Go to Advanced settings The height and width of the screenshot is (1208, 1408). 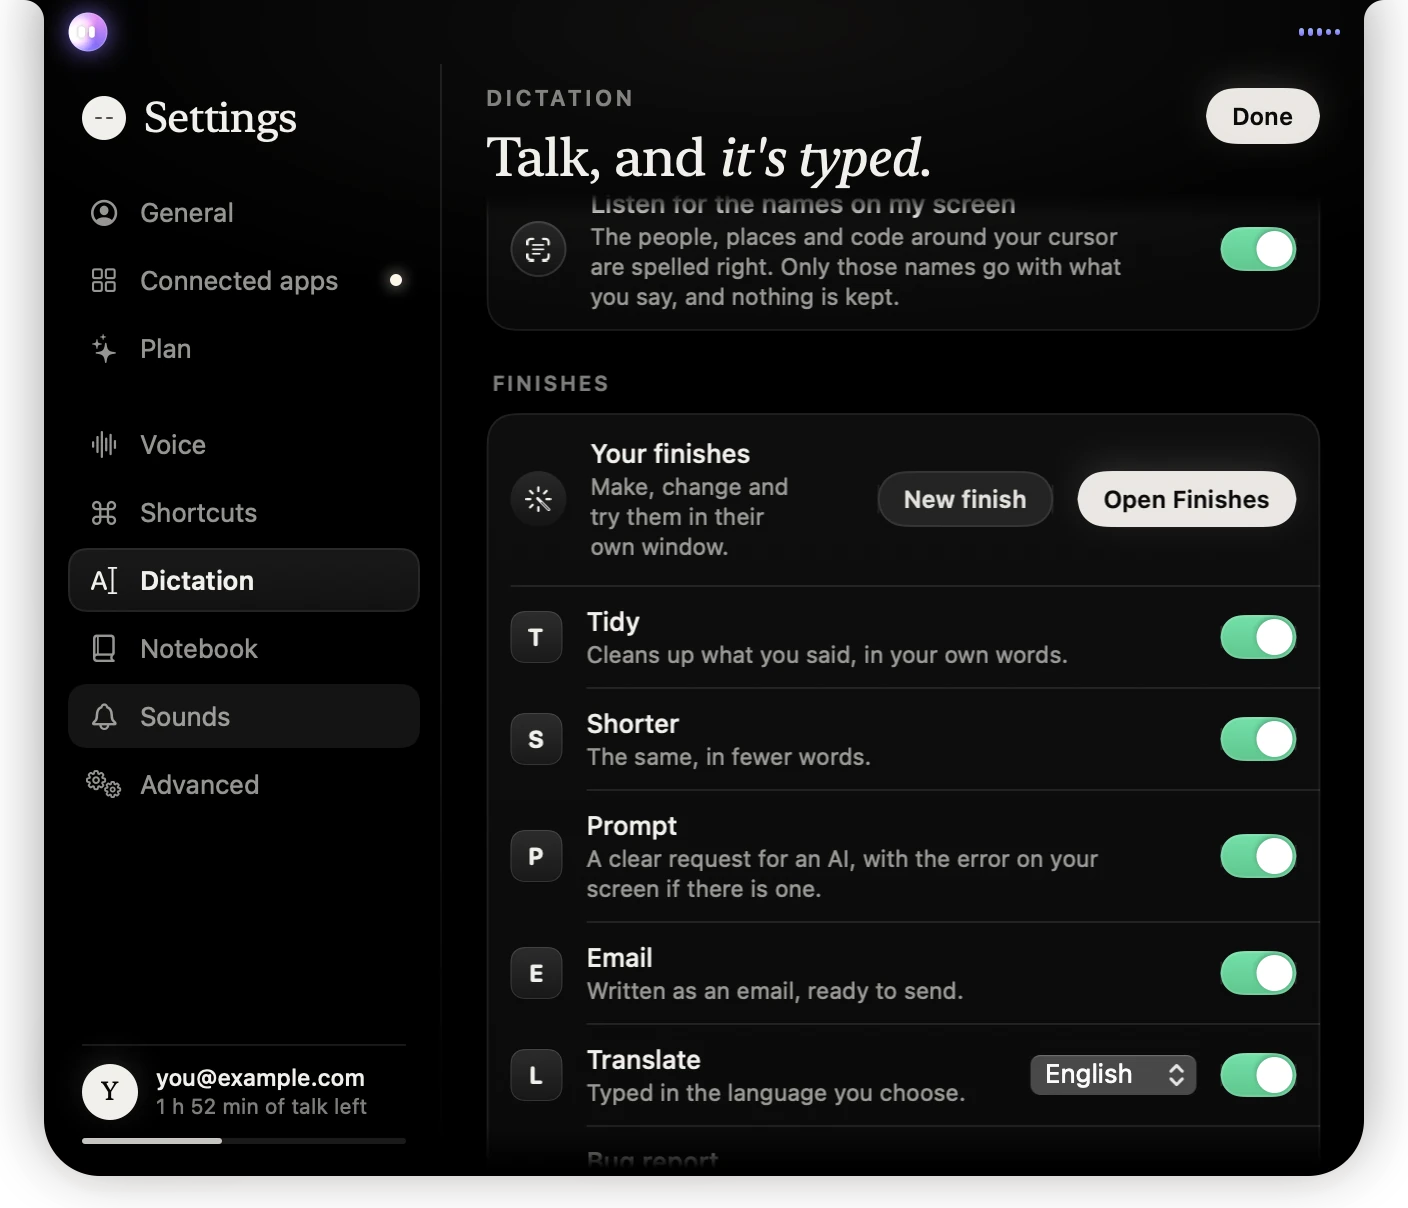pyautogui.click(x=244, y=785)
